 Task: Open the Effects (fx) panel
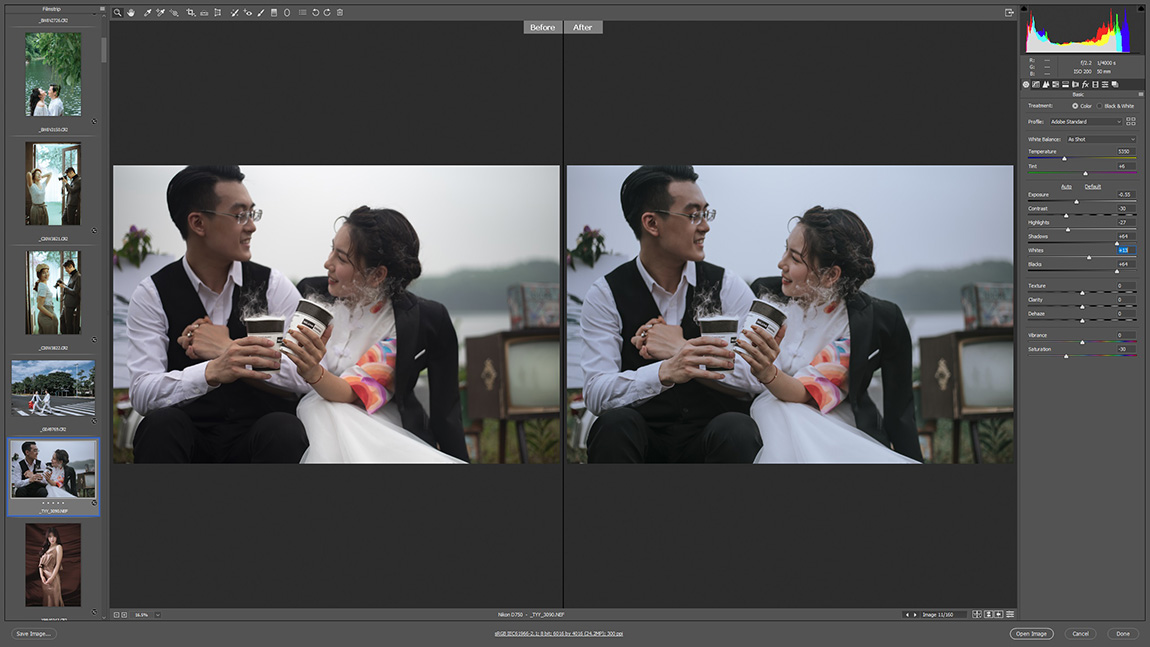pyautogui.click(x=1085, y=84)
